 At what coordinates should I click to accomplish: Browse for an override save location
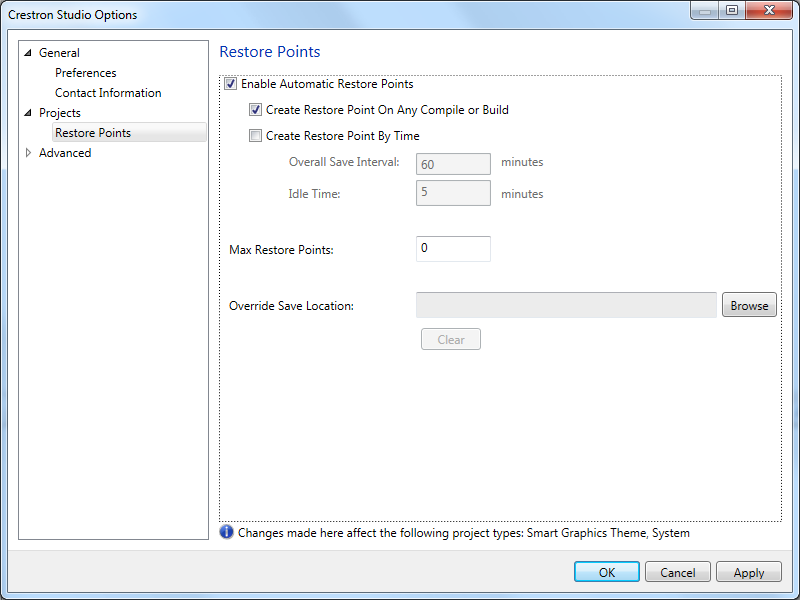749,305
